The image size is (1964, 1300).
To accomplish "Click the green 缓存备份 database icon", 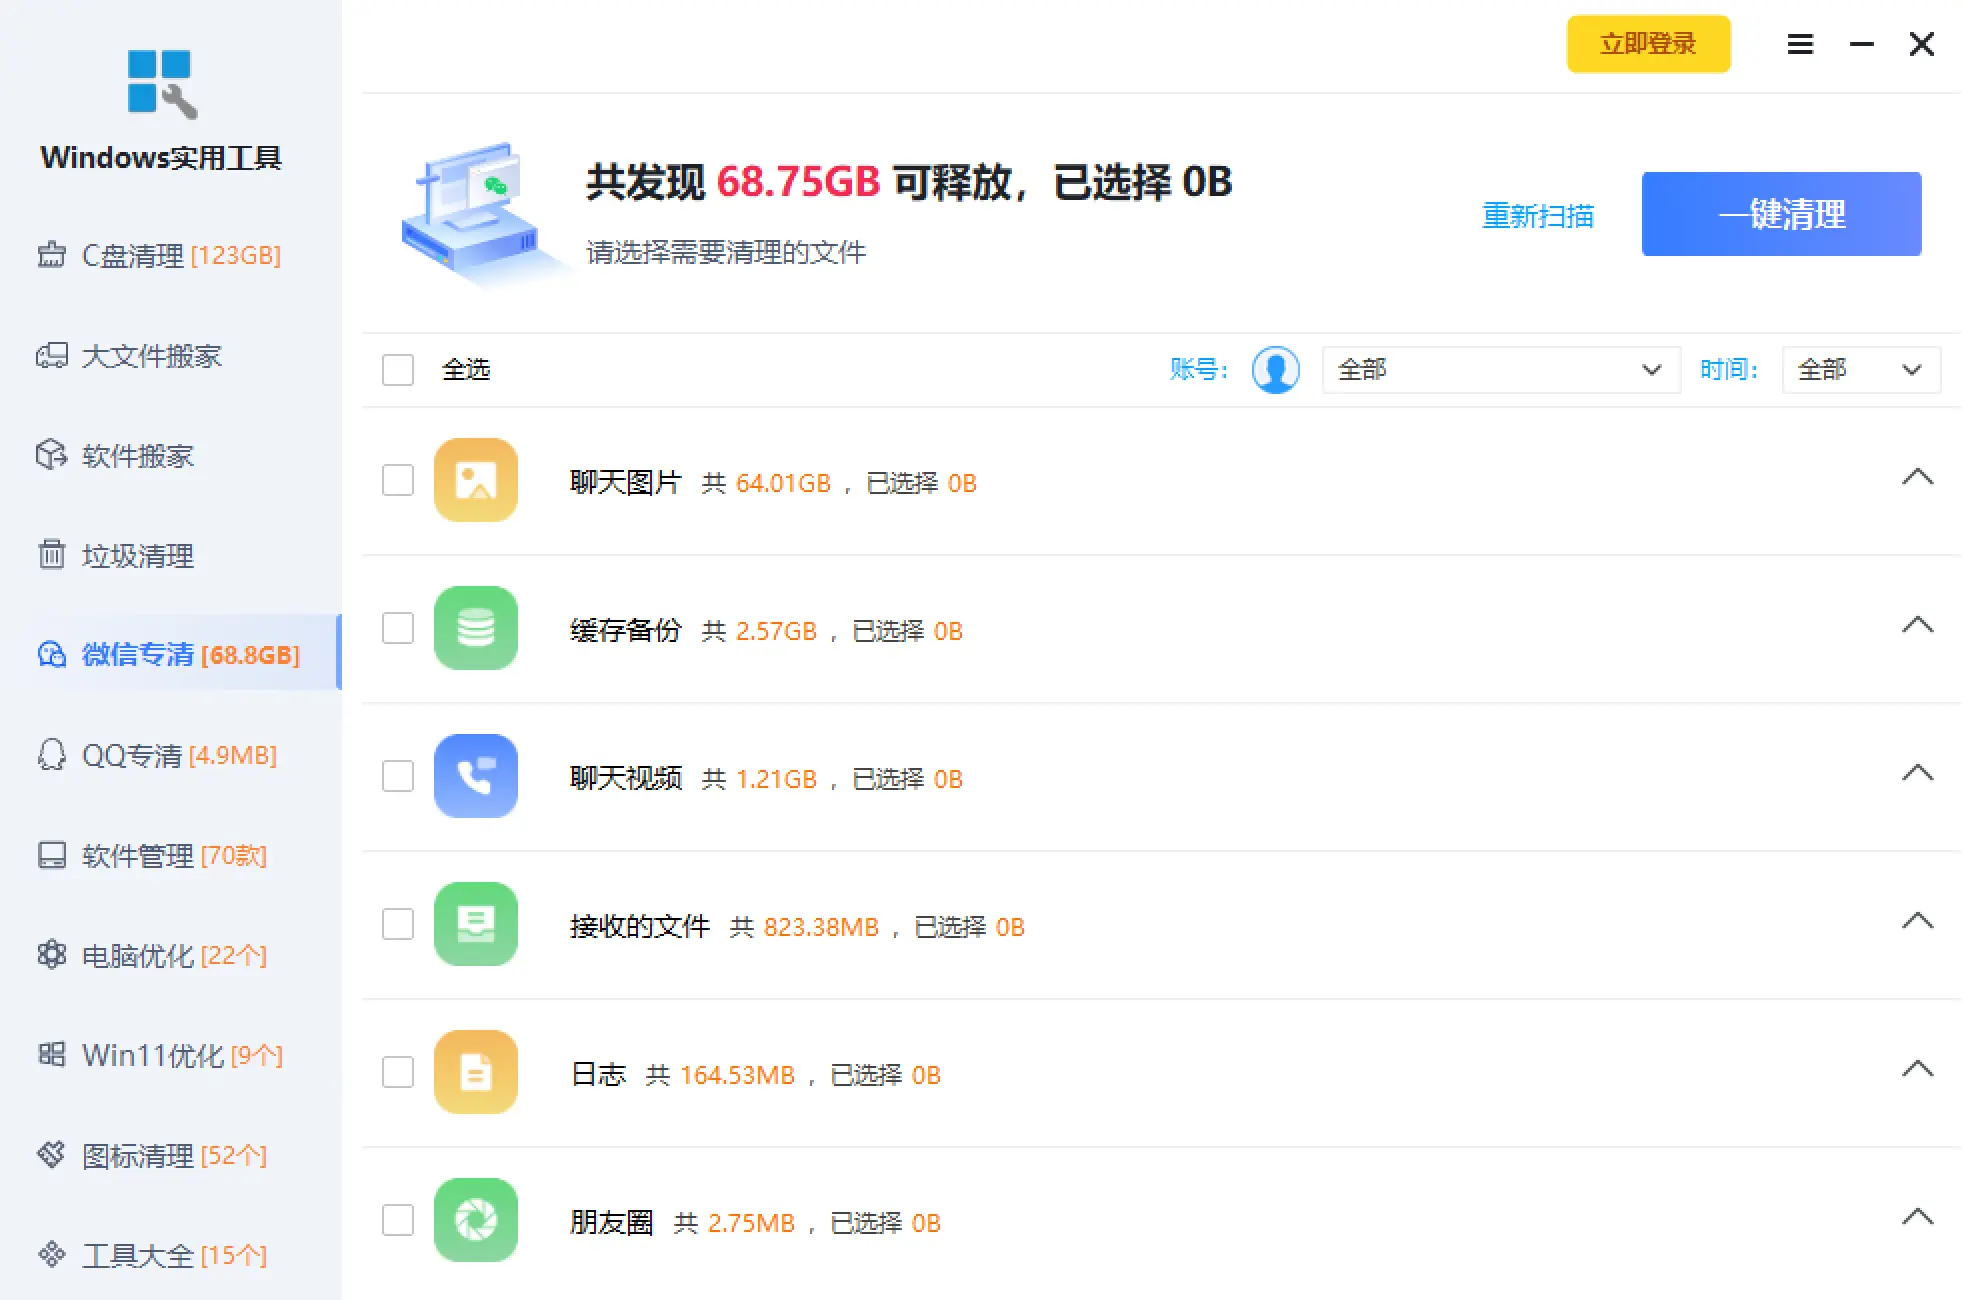I will tap(475, 629).
